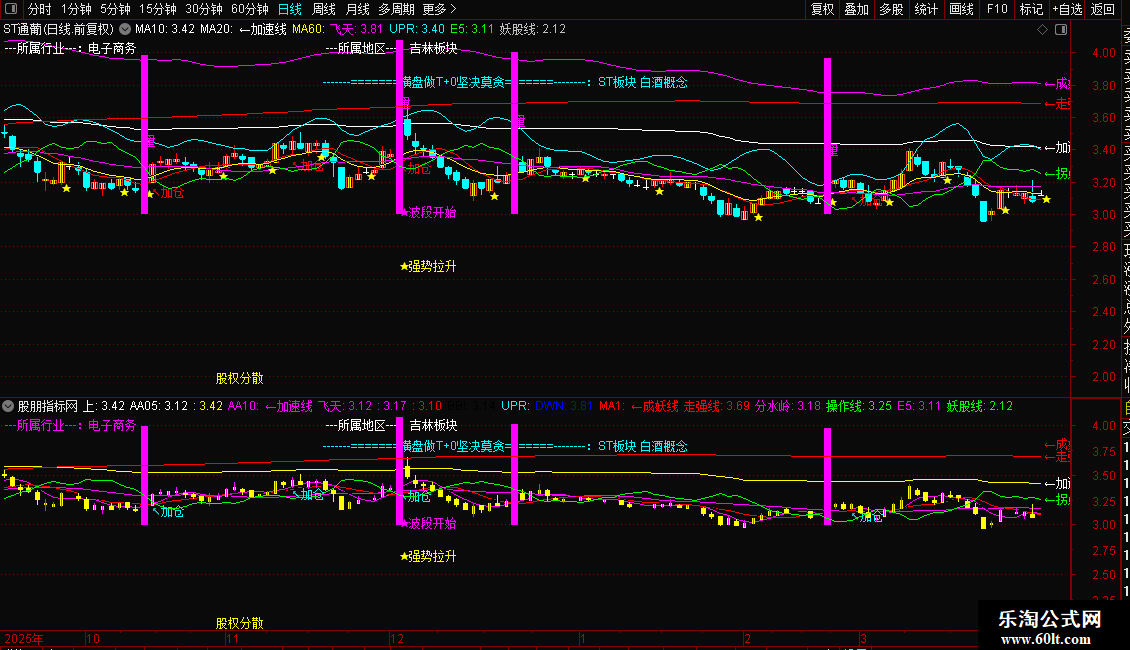The image size is (1130, 650).
Task: Click the 2.00 price axis label
Action: coord(1104,377)
